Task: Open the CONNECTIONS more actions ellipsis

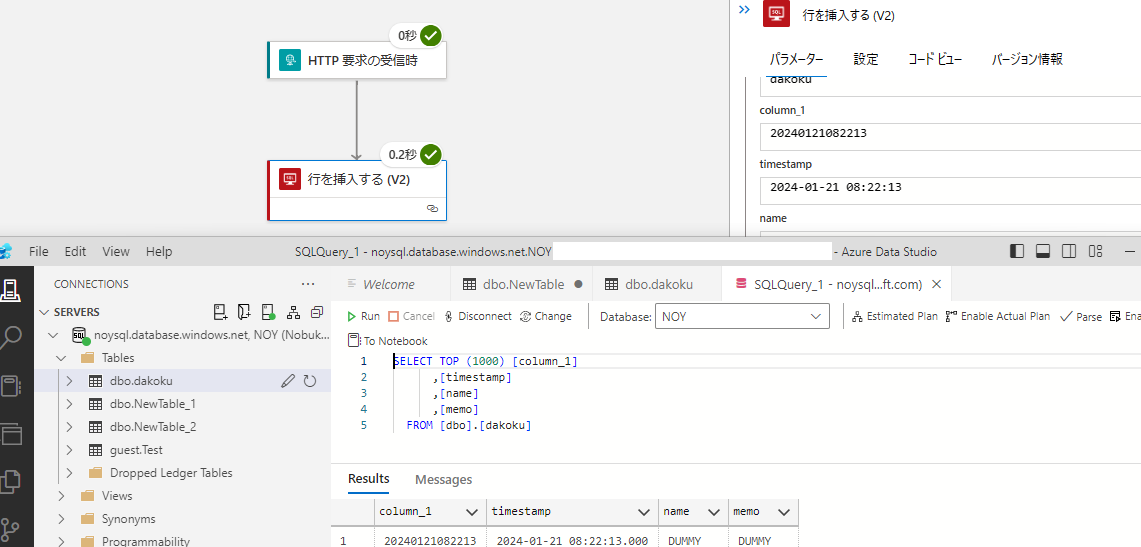Action: (308, 284)
